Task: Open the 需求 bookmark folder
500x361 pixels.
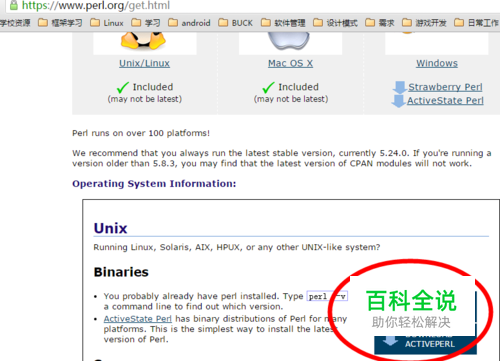Action: click(x=380, y=23)
